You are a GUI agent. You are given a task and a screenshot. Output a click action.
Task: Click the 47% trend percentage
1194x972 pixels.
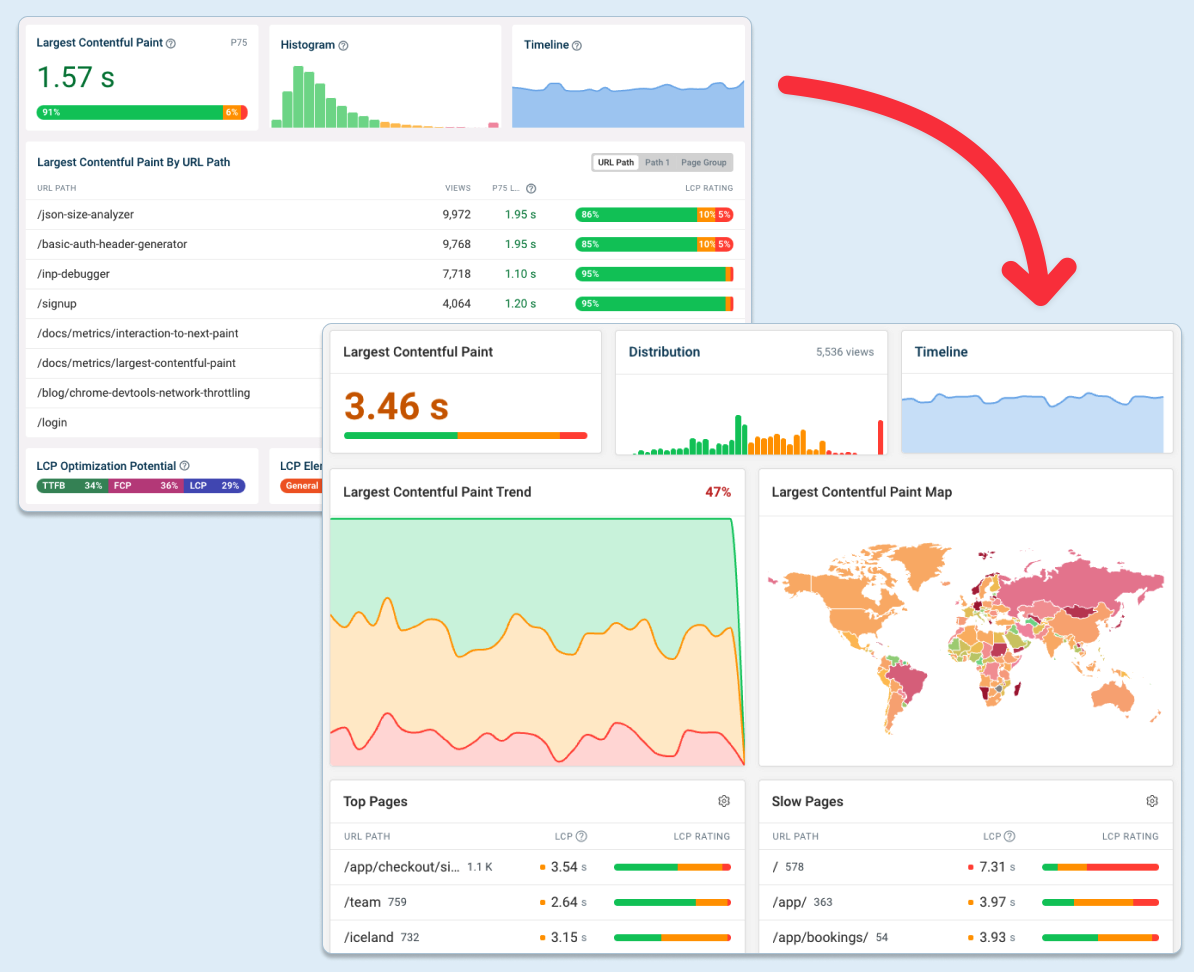coord(717,491)
